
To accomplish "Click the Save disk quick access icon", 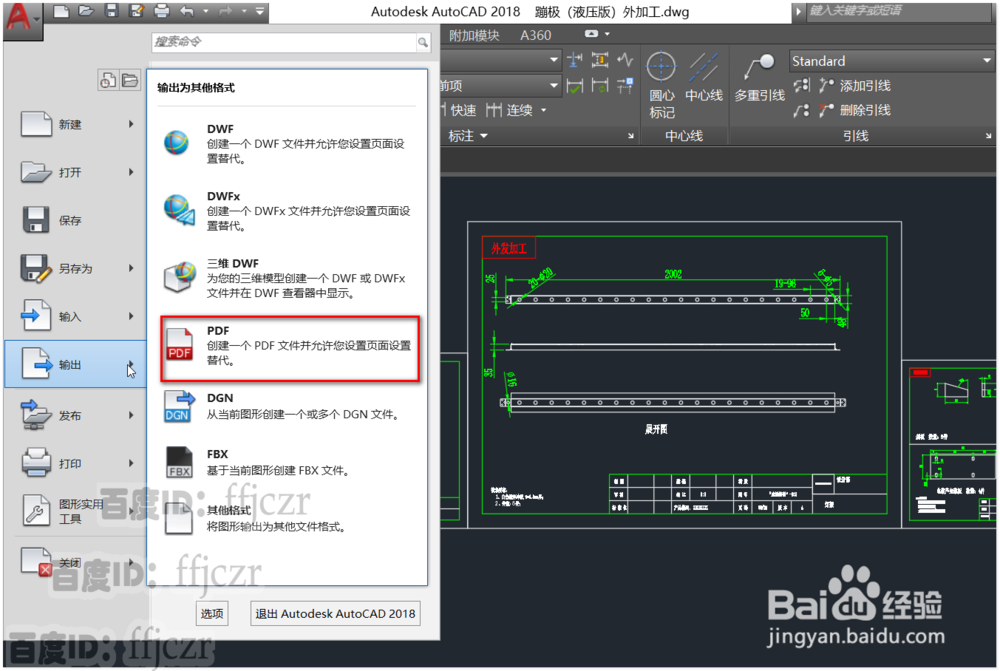I will (111, 11).
